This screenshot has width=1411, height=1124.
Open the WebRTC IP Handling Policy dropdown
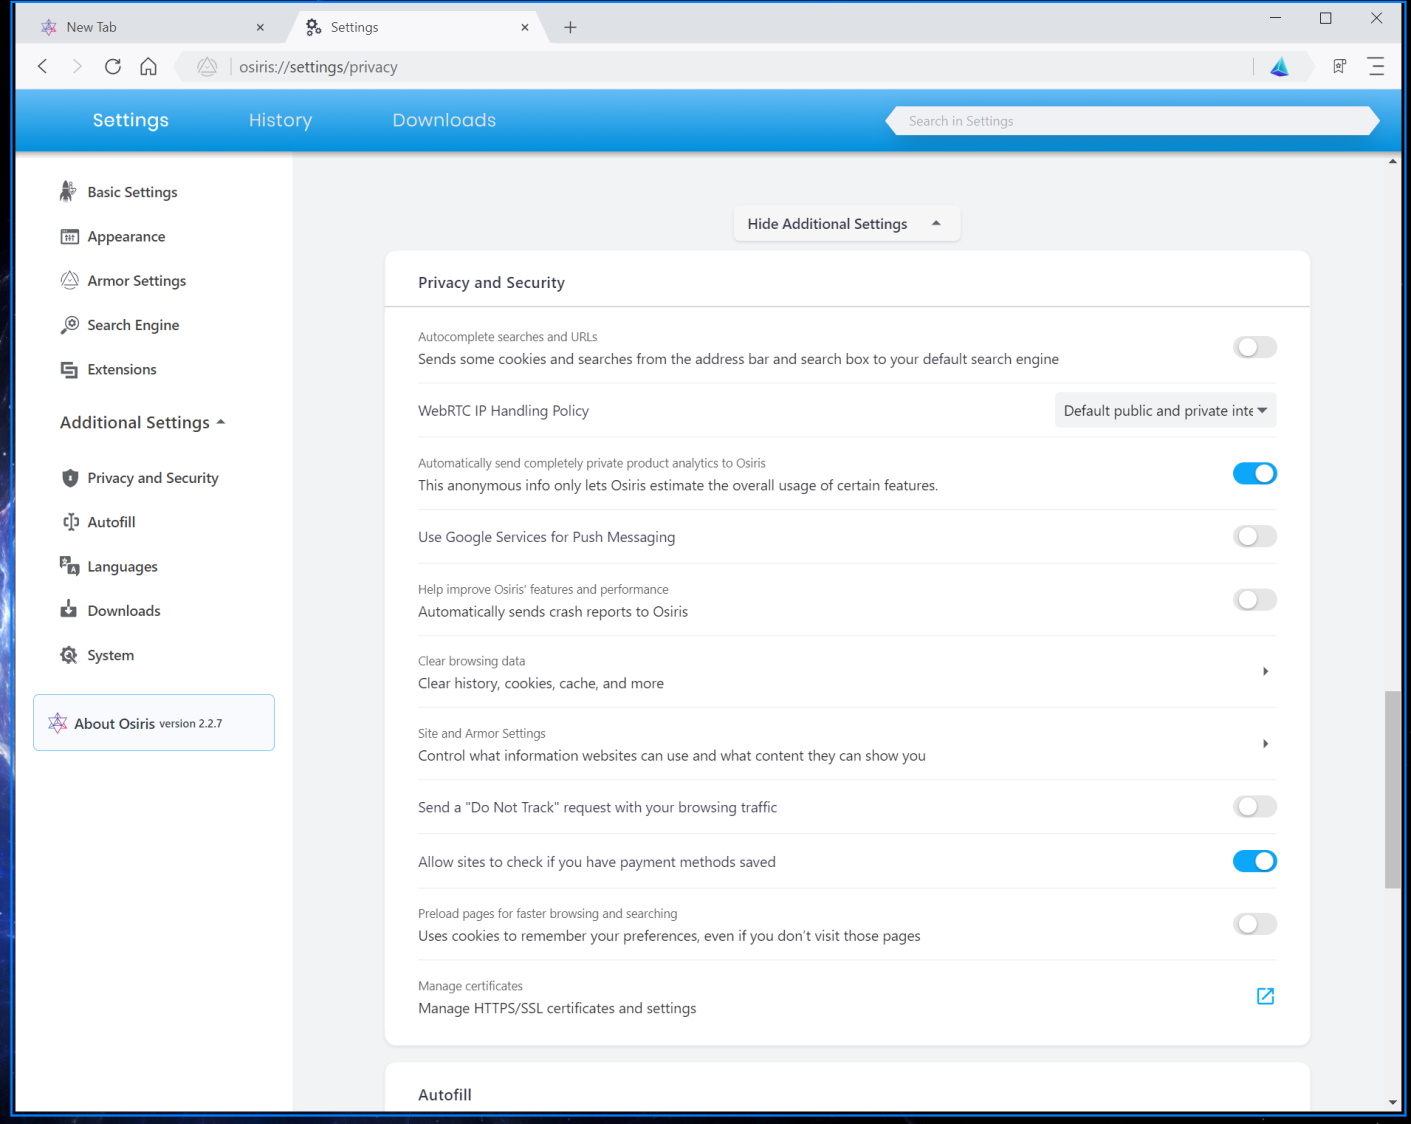pos(1165,410)
